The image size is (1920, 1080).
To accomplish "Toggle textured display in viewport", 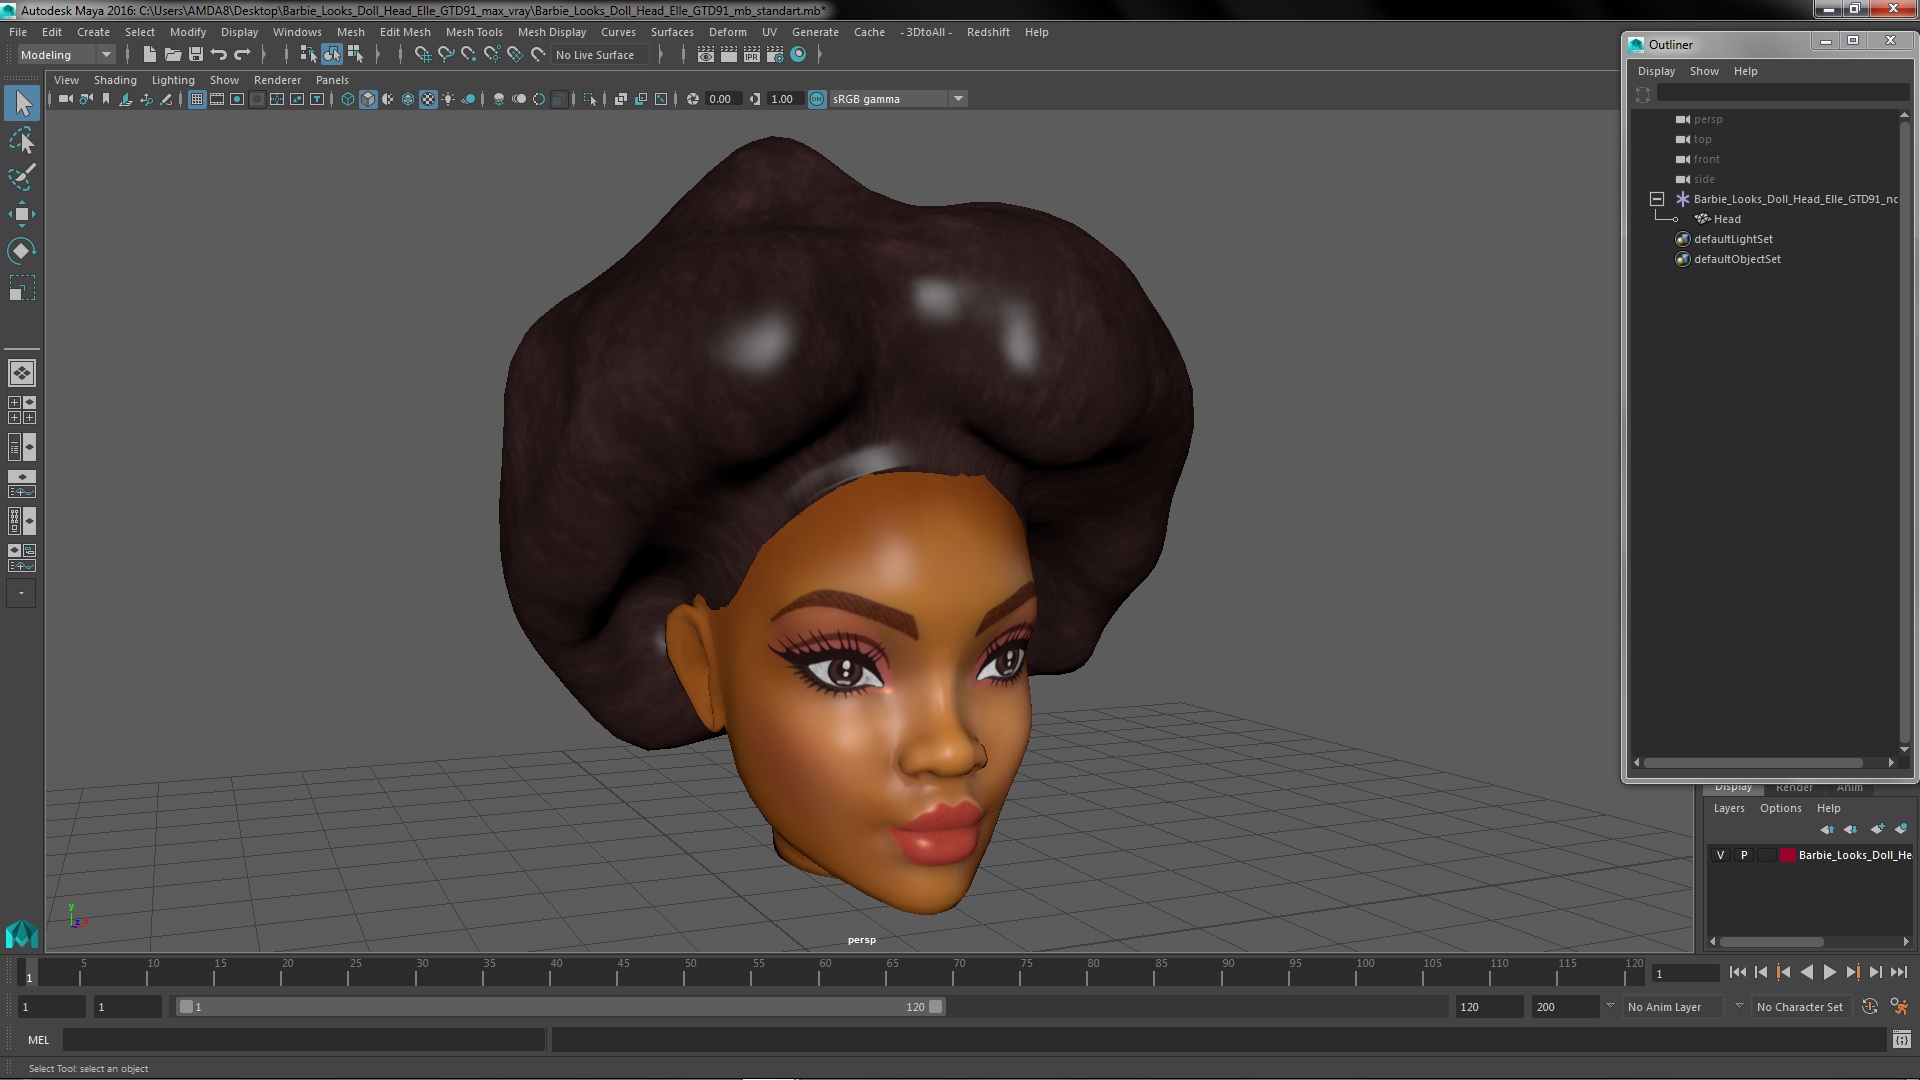I will click(428, 99).
